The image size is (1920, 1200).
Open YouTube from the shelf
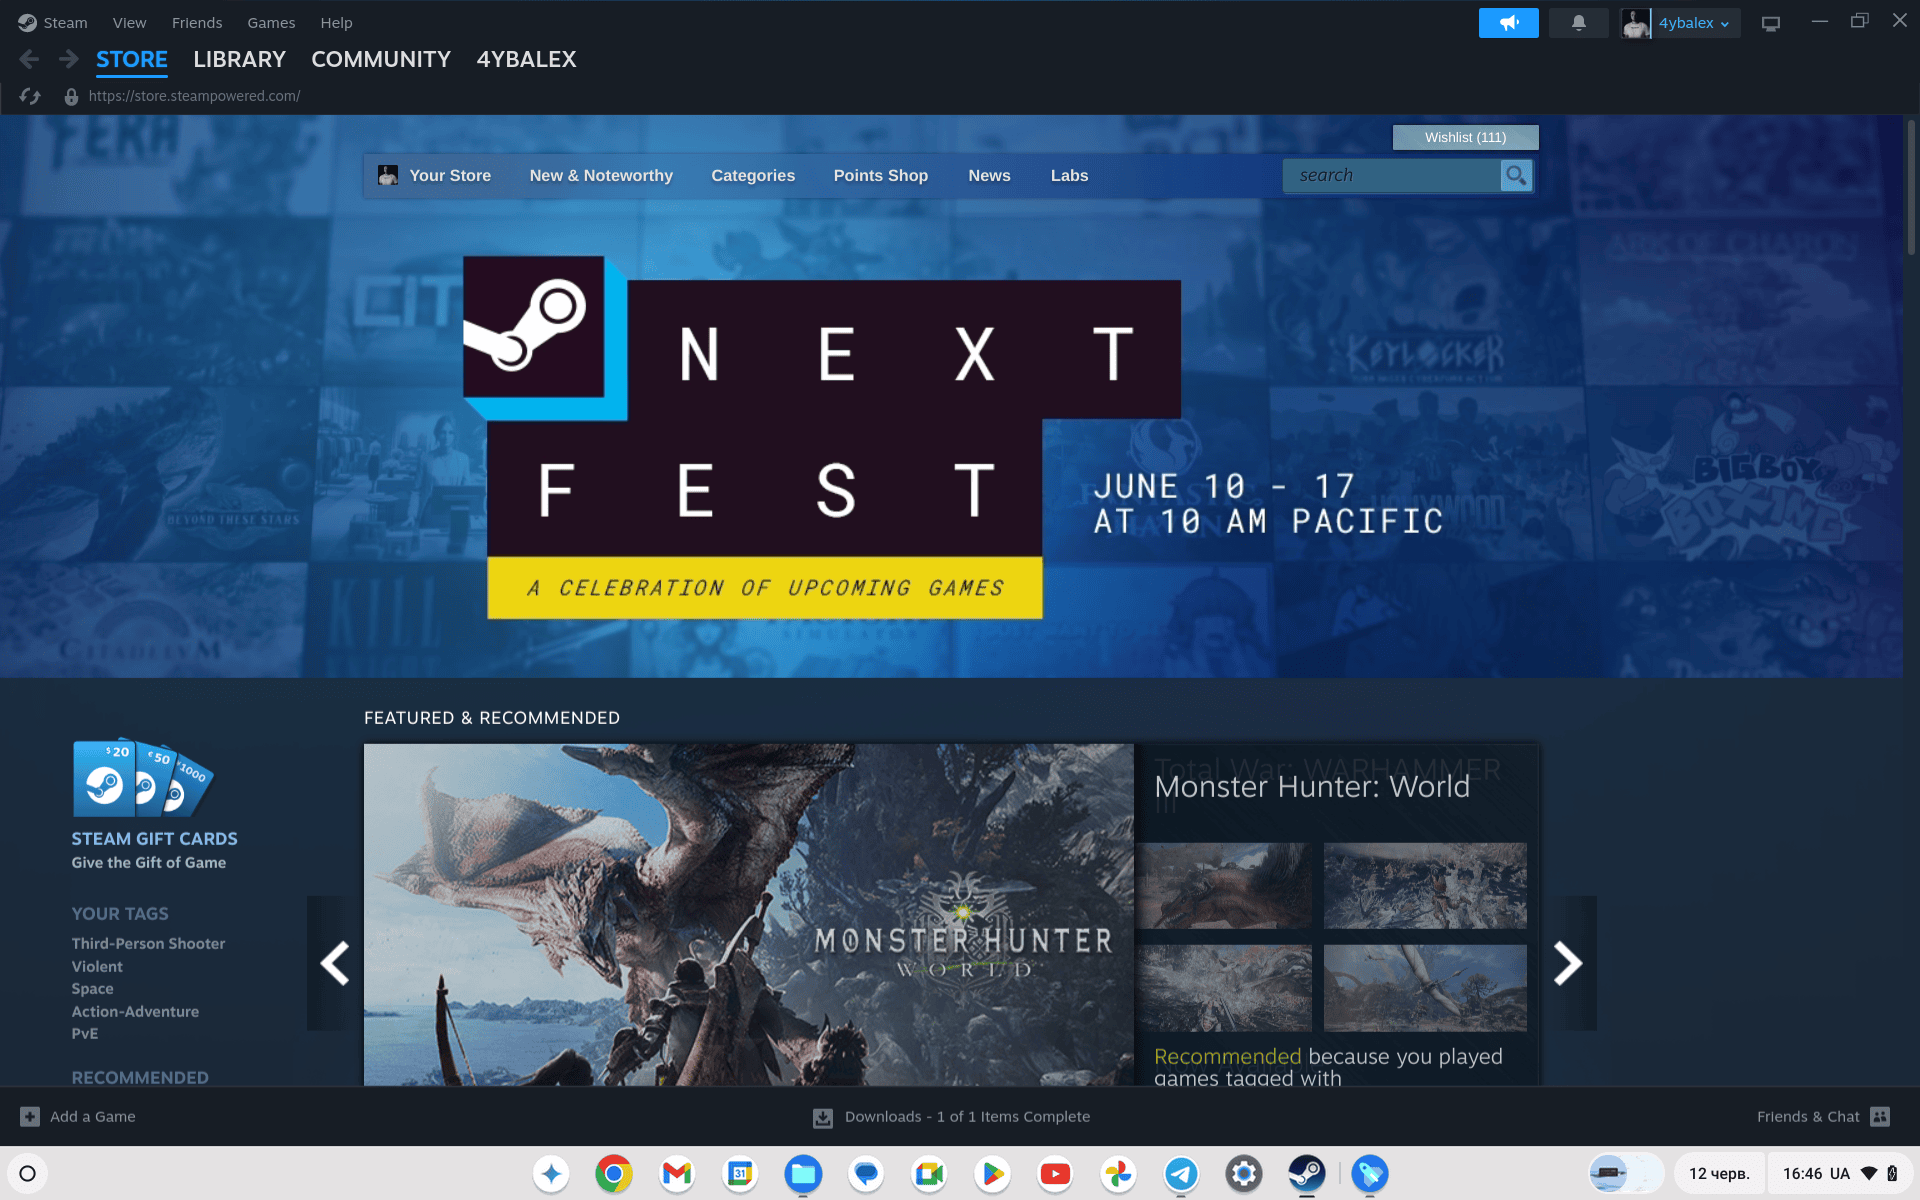click(1055, 1173)
